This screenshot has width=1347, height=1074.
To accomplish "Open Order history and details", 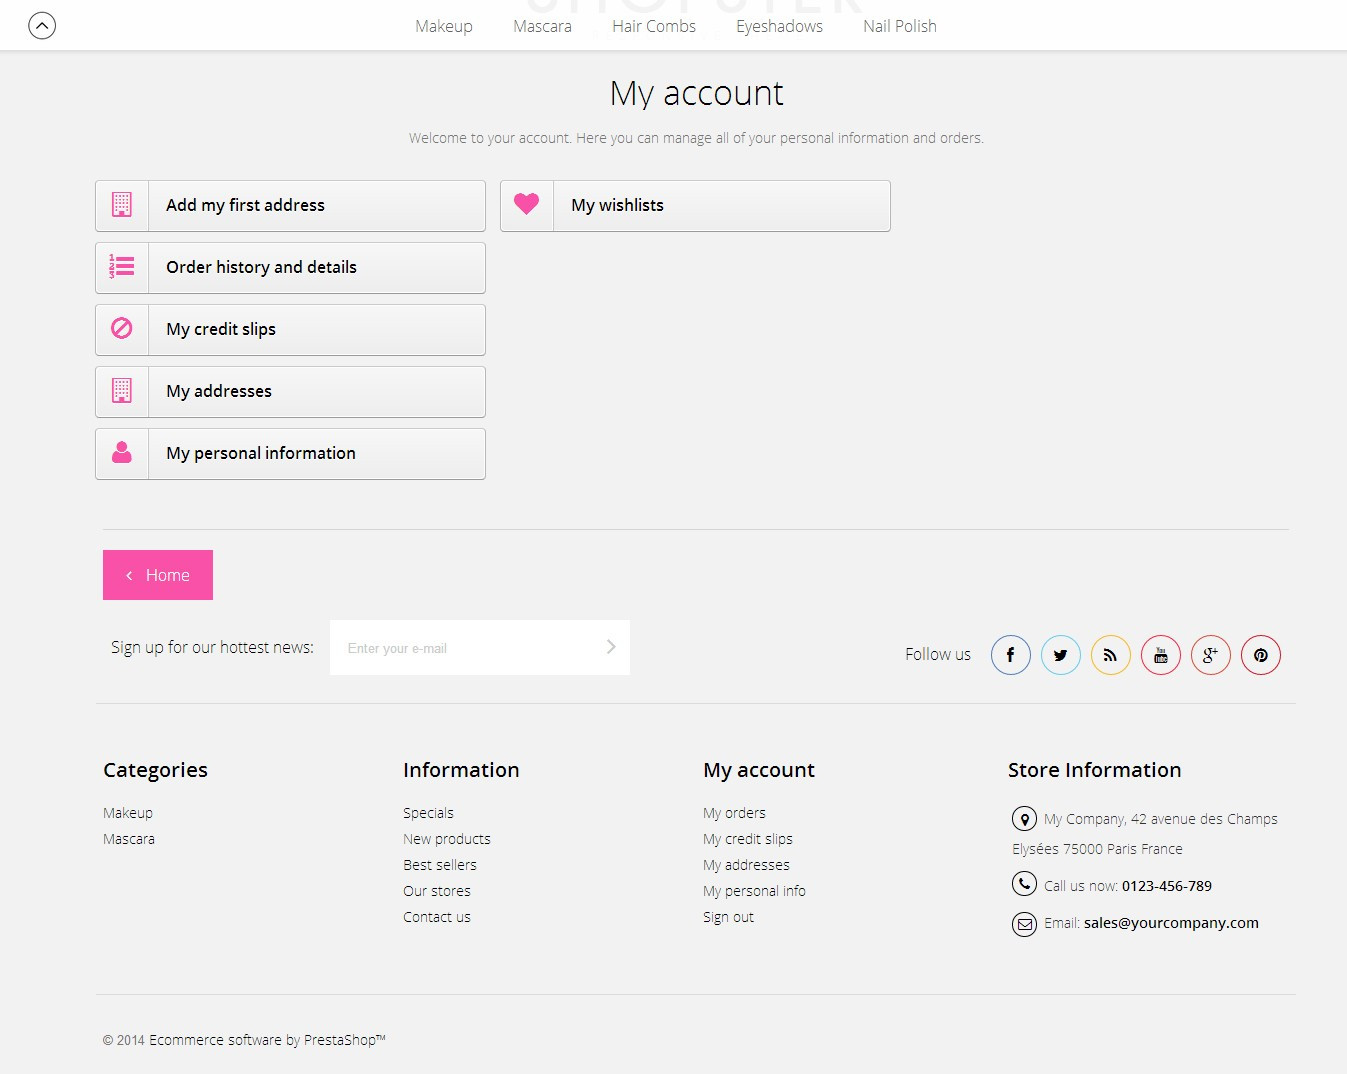I will pyautogui.click(x=290, y=267).
